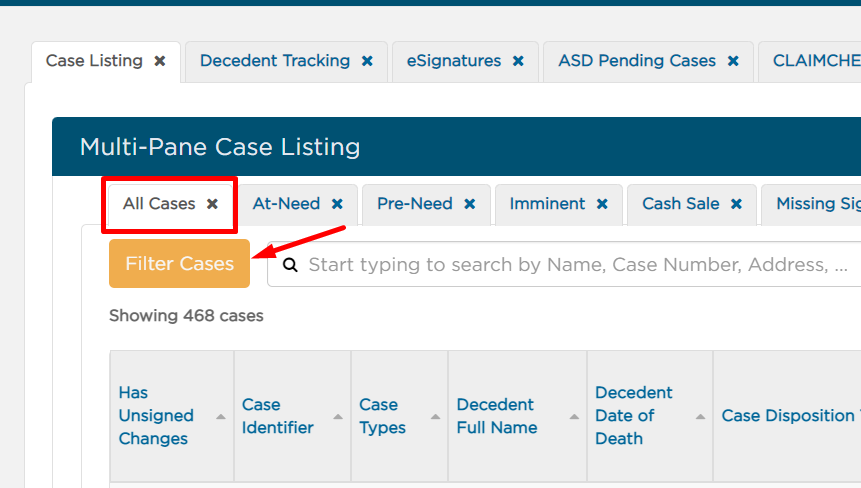The width and height of the screenshot is (861, 488).
Task: Sort the Case Types column arrow
Action: click(x=435, y=417)
